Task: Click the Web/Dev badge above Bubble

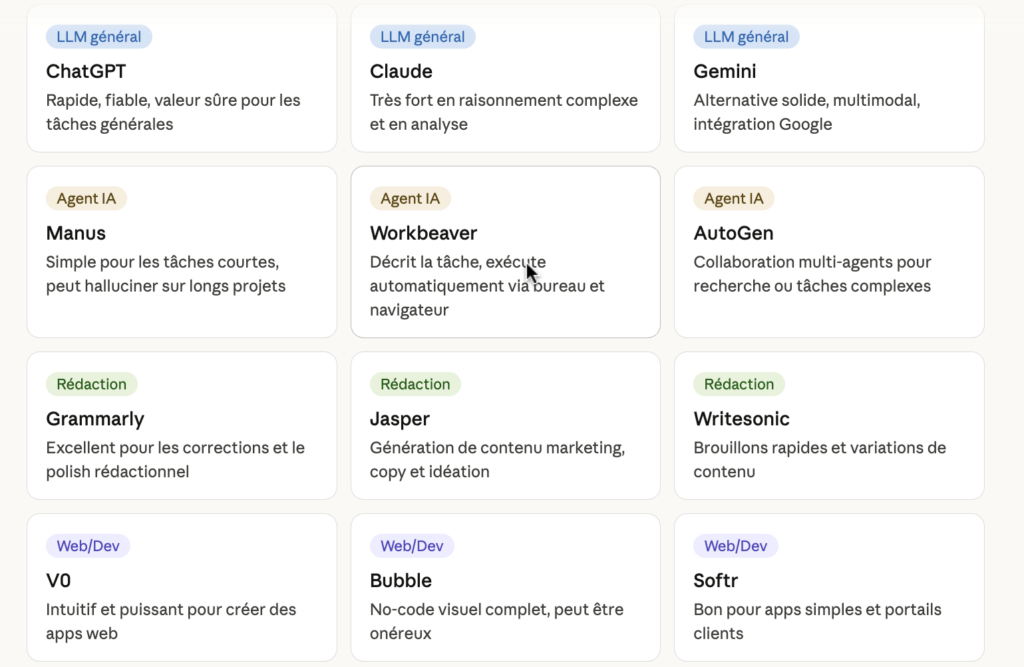Action: [x=411, y=546]
